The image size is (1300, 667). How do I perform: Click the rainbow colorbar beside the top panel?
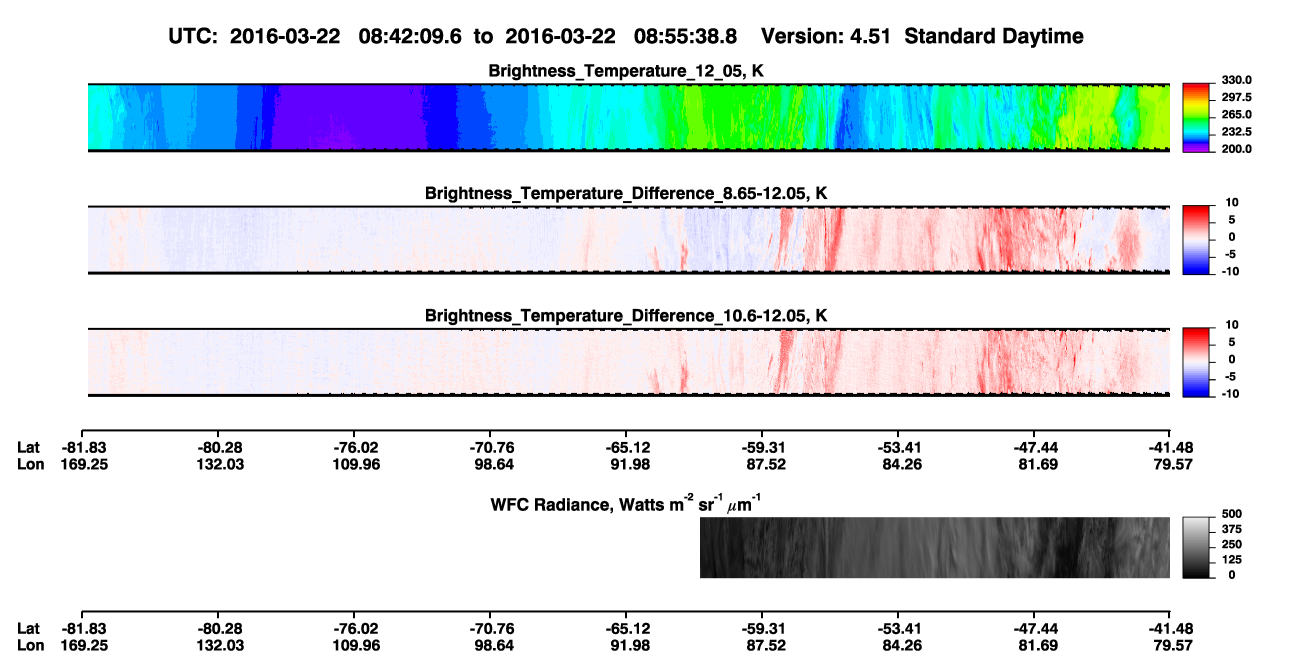(1198, 117)
